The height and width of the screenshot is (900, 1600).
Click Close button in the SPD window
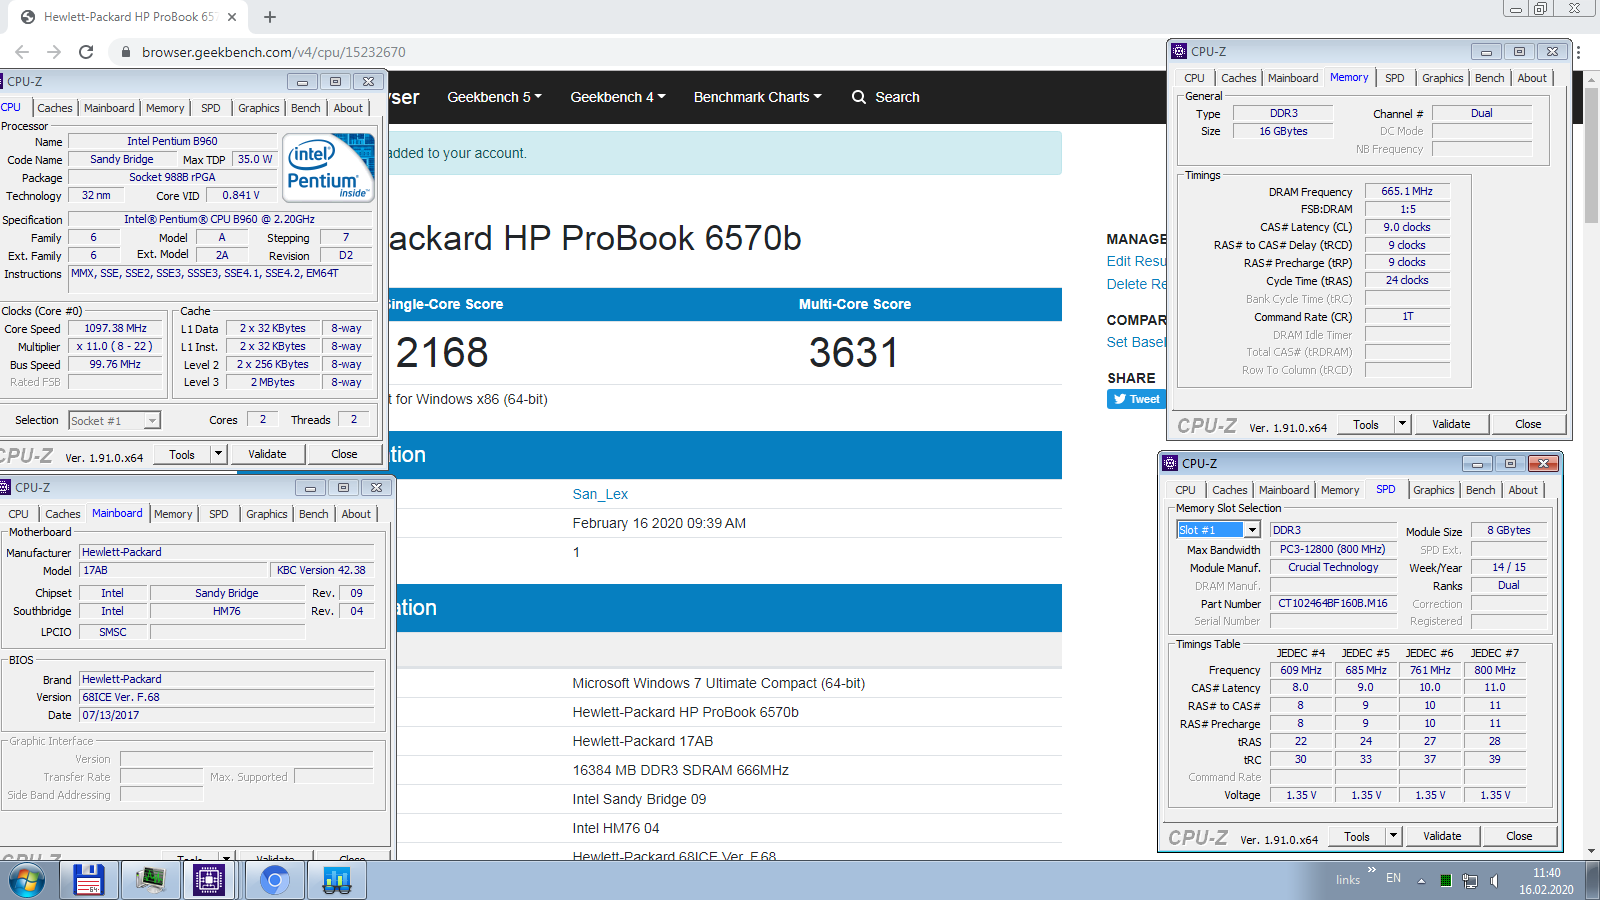click(1519, 836)
